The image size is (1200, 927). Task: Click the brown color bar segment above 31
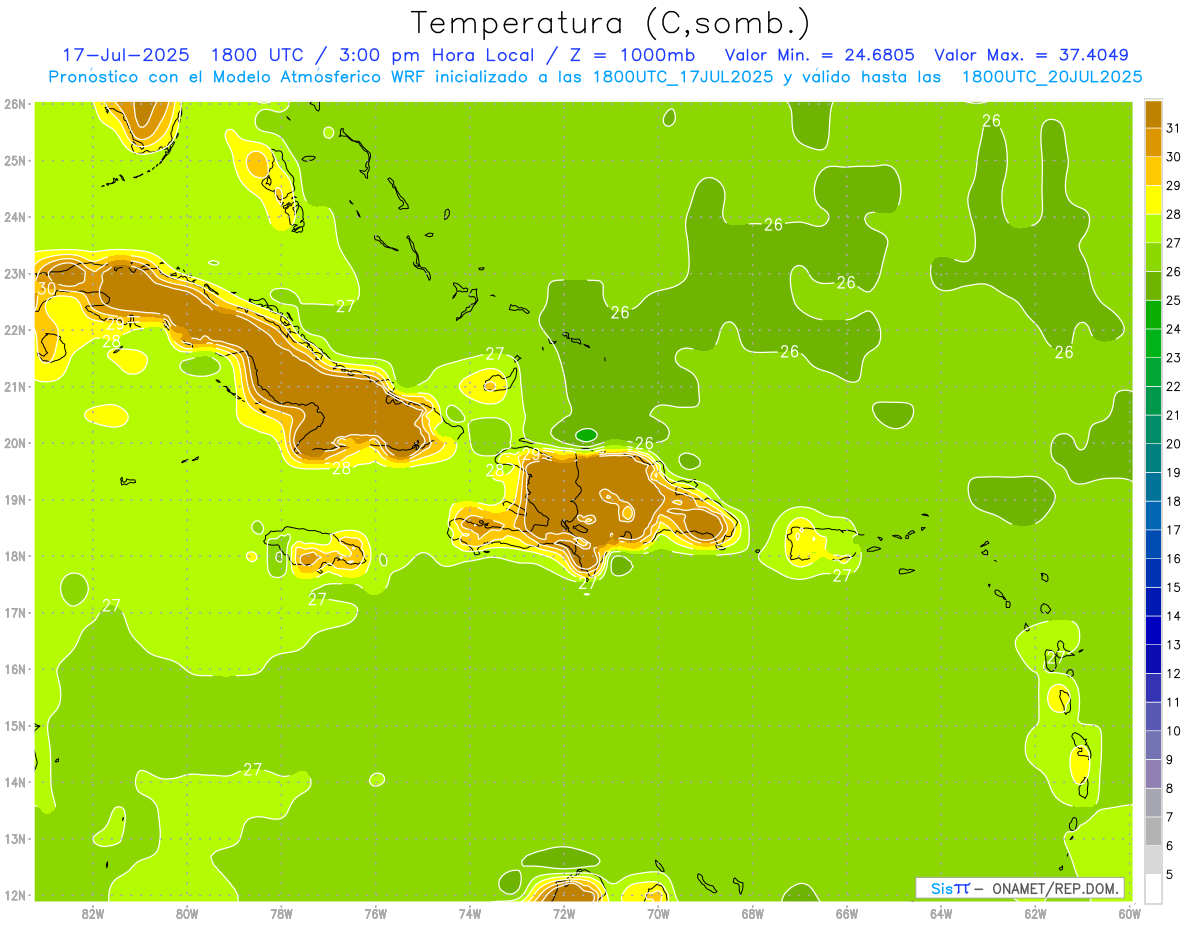(x=1153, y=114)
